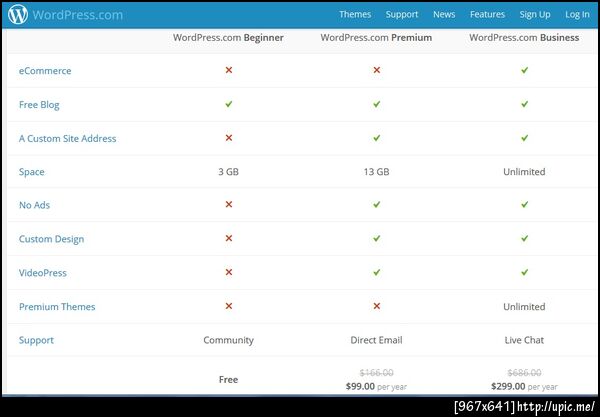Go to the Support page
Screen dimensions: 600x417
(402, 15)
